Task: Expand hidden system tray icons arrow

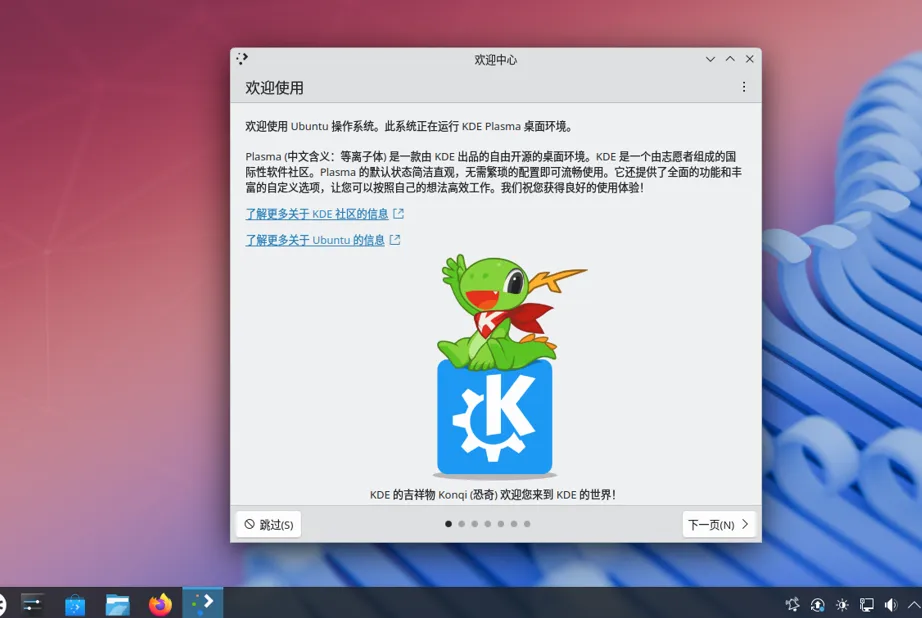Action: pos(914,604)
